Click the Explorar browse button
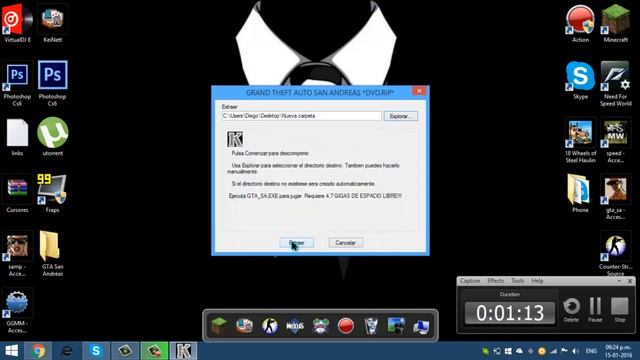 tap(400, 116)
